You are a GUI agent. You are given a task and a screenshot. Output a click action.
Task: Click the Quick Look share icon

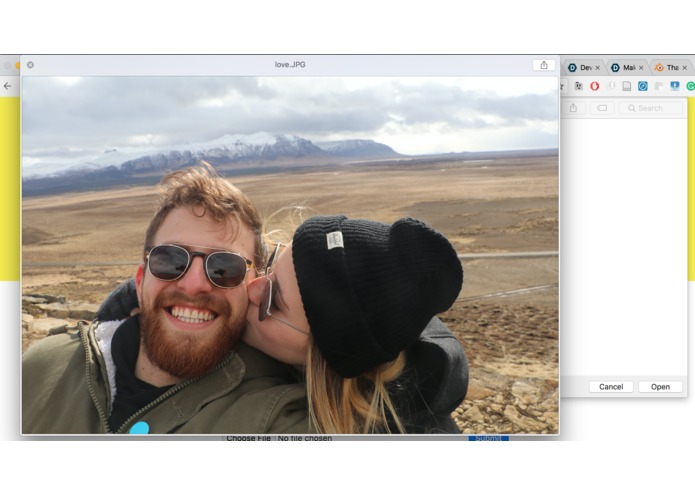pyautogui.click(x=544, y=65)
